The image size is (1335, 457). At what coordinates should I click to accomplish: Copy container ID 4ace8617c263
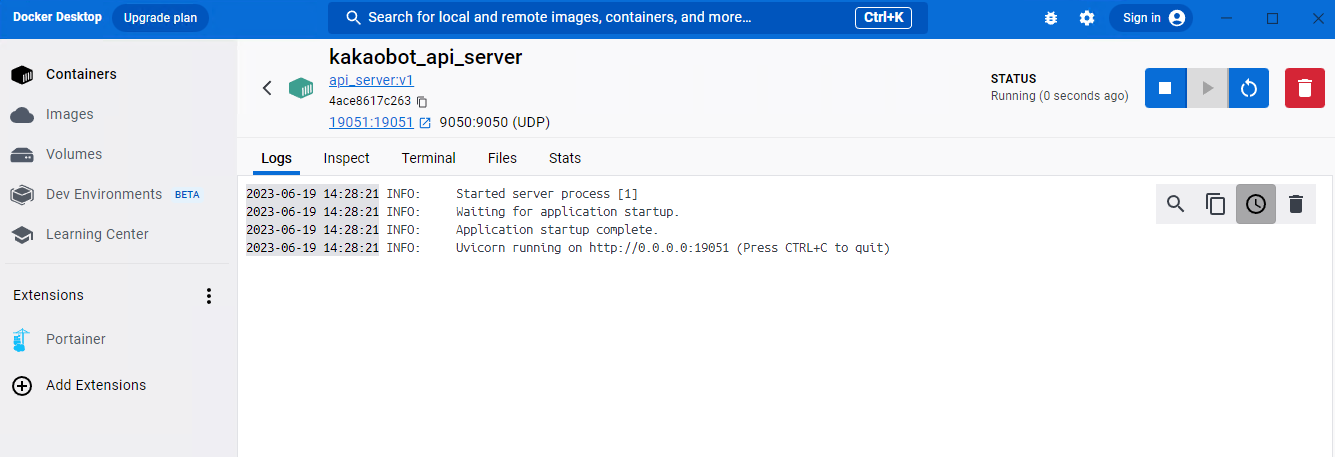tap(422, 102)
